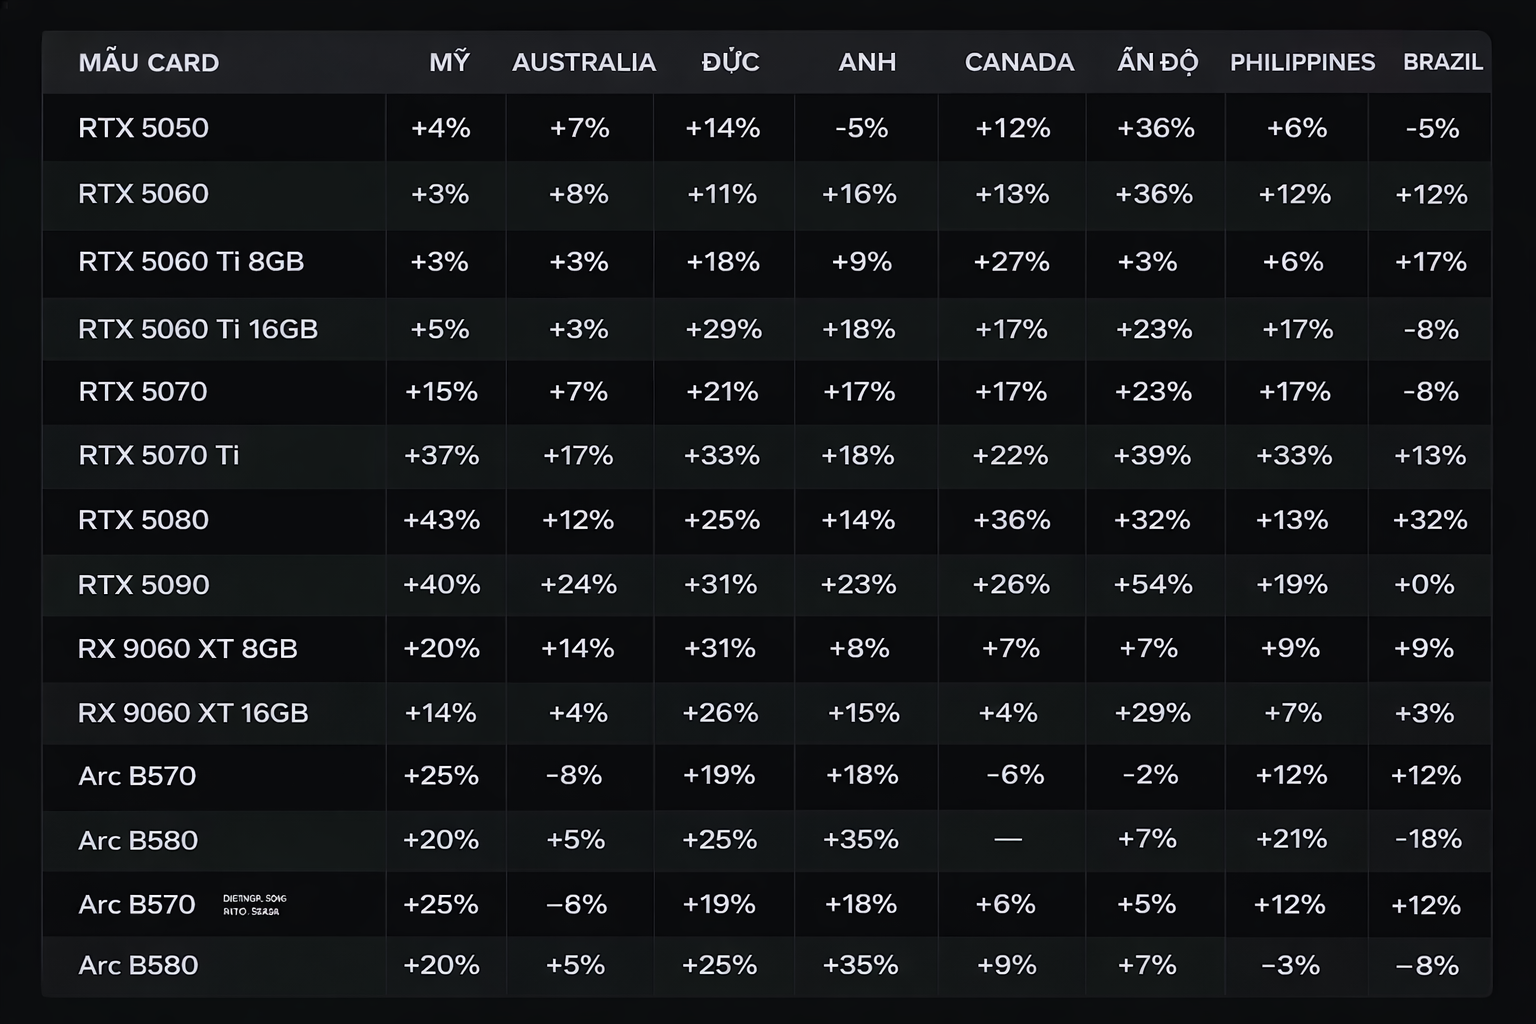Select the RX 9060 XT 16GB row label
Screen dimensions: 1536x1024
(x=192, y=713)
